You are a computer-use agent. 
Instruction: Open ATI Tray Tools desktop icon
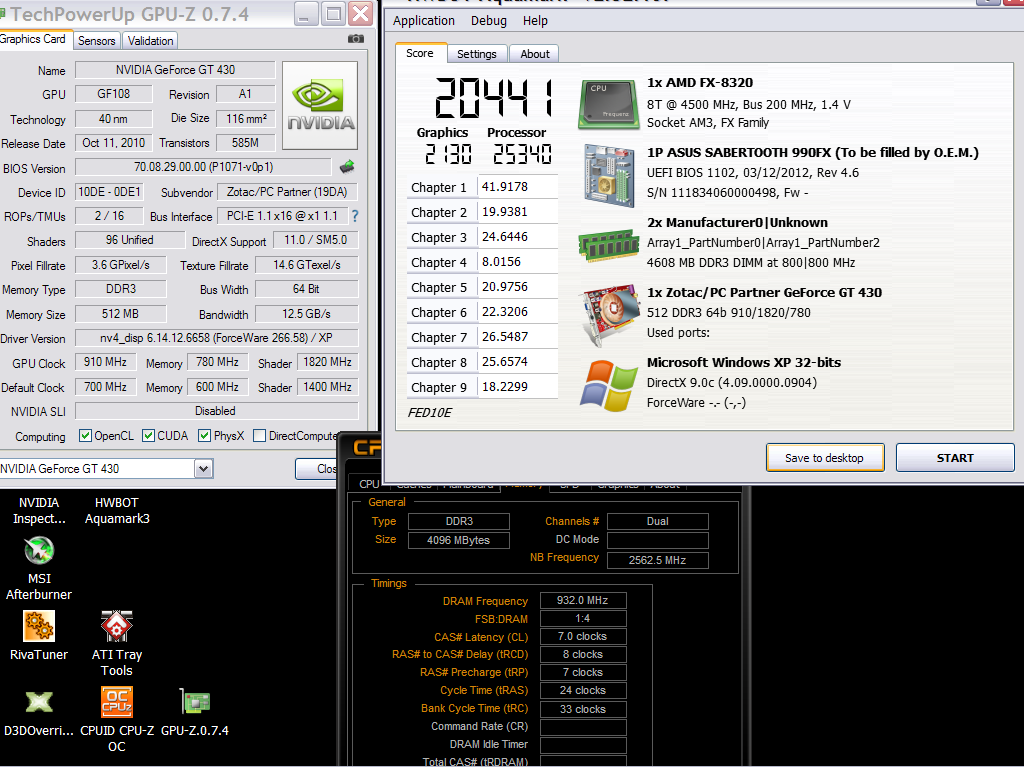click(x=116, y=644)
